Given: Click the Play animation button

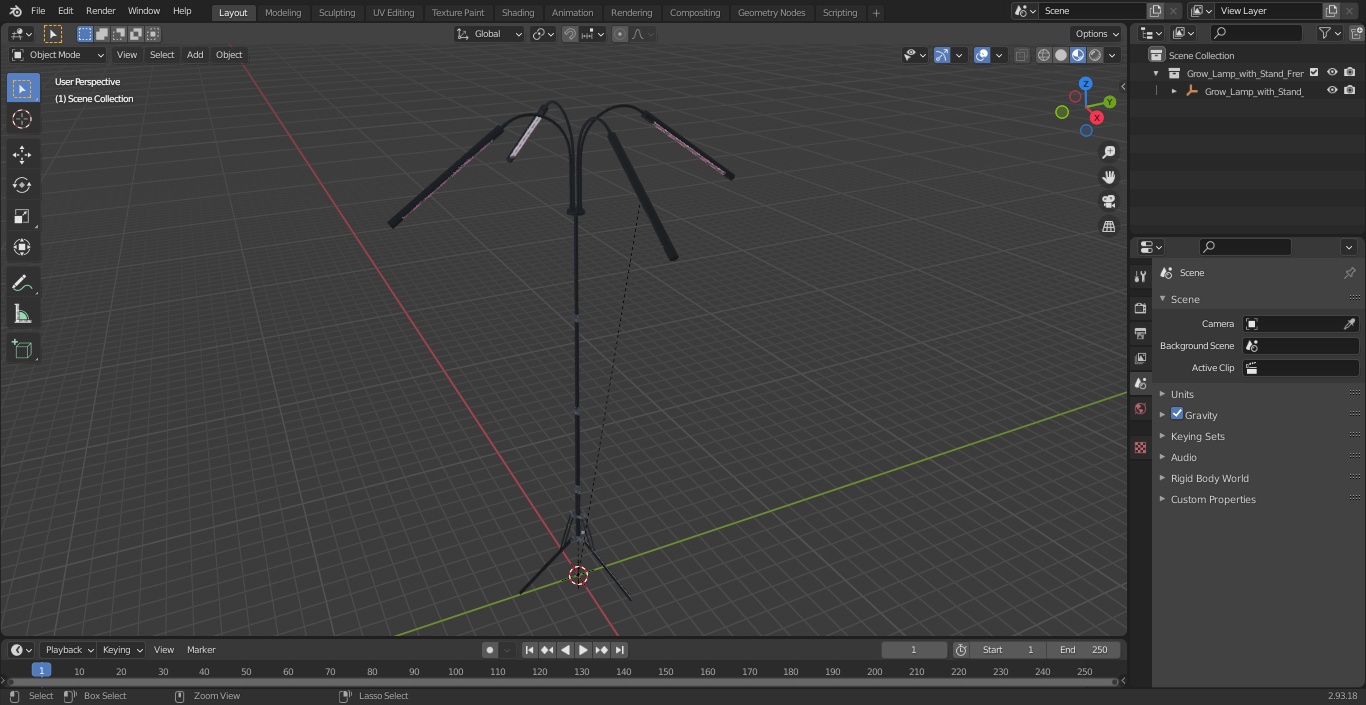Looking at the screenshot, I should (583, 650).
